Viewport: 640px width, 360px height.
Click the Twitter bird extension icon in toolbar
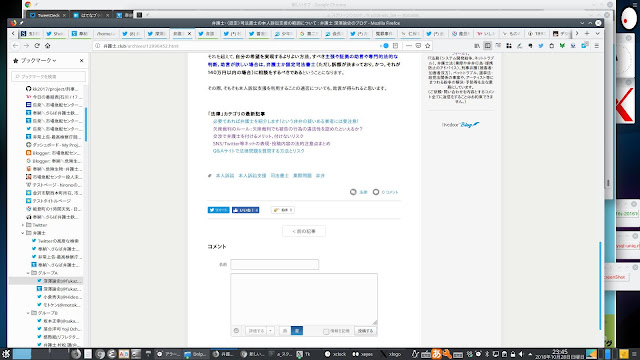[541, 46]
